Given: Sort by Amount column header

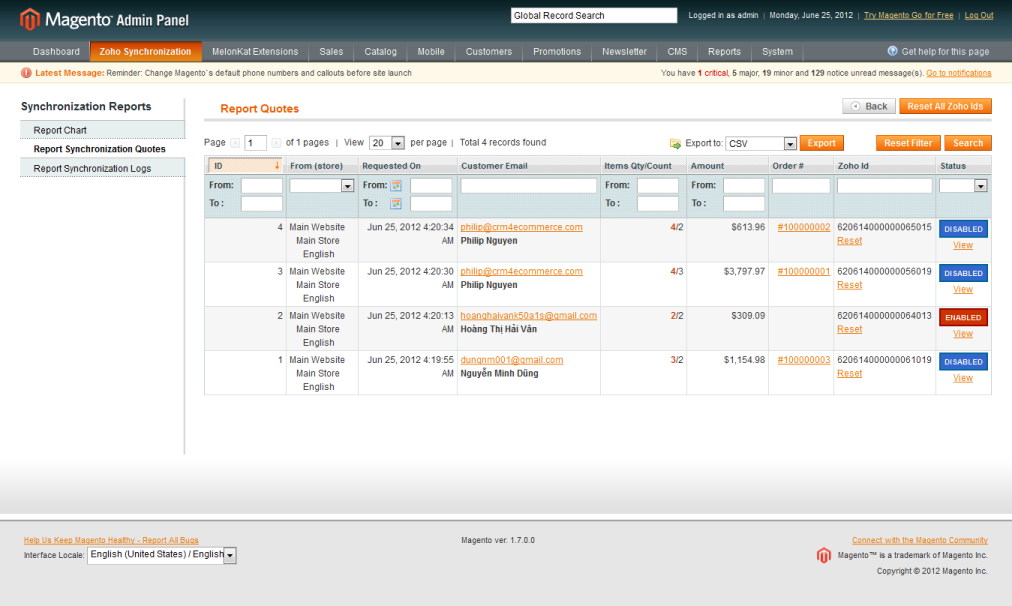Looking at the screenshot, I should pos(707,166).
